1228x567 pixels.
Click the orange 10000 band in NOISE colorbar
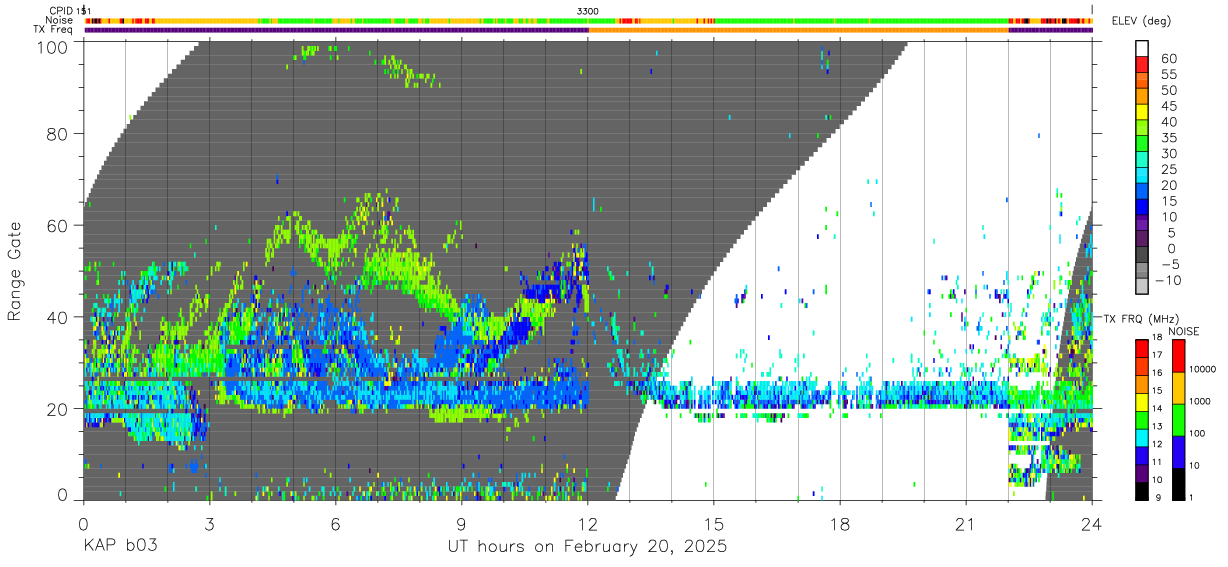click(x=1179, y=388)
